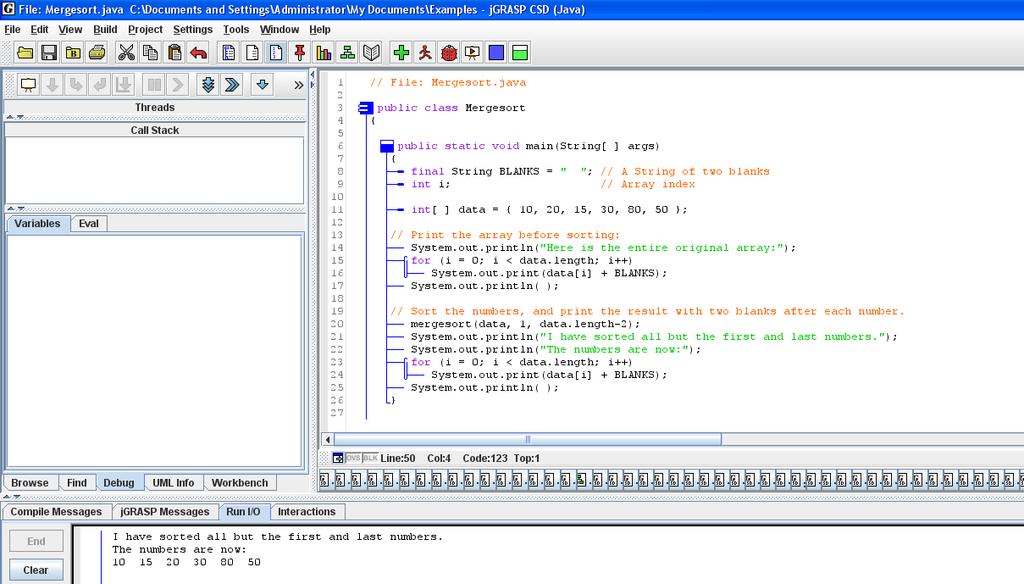Click the editor horizontal scrollbar thumb
This screenshot has width=1024, height=584.
coord(528,439)
